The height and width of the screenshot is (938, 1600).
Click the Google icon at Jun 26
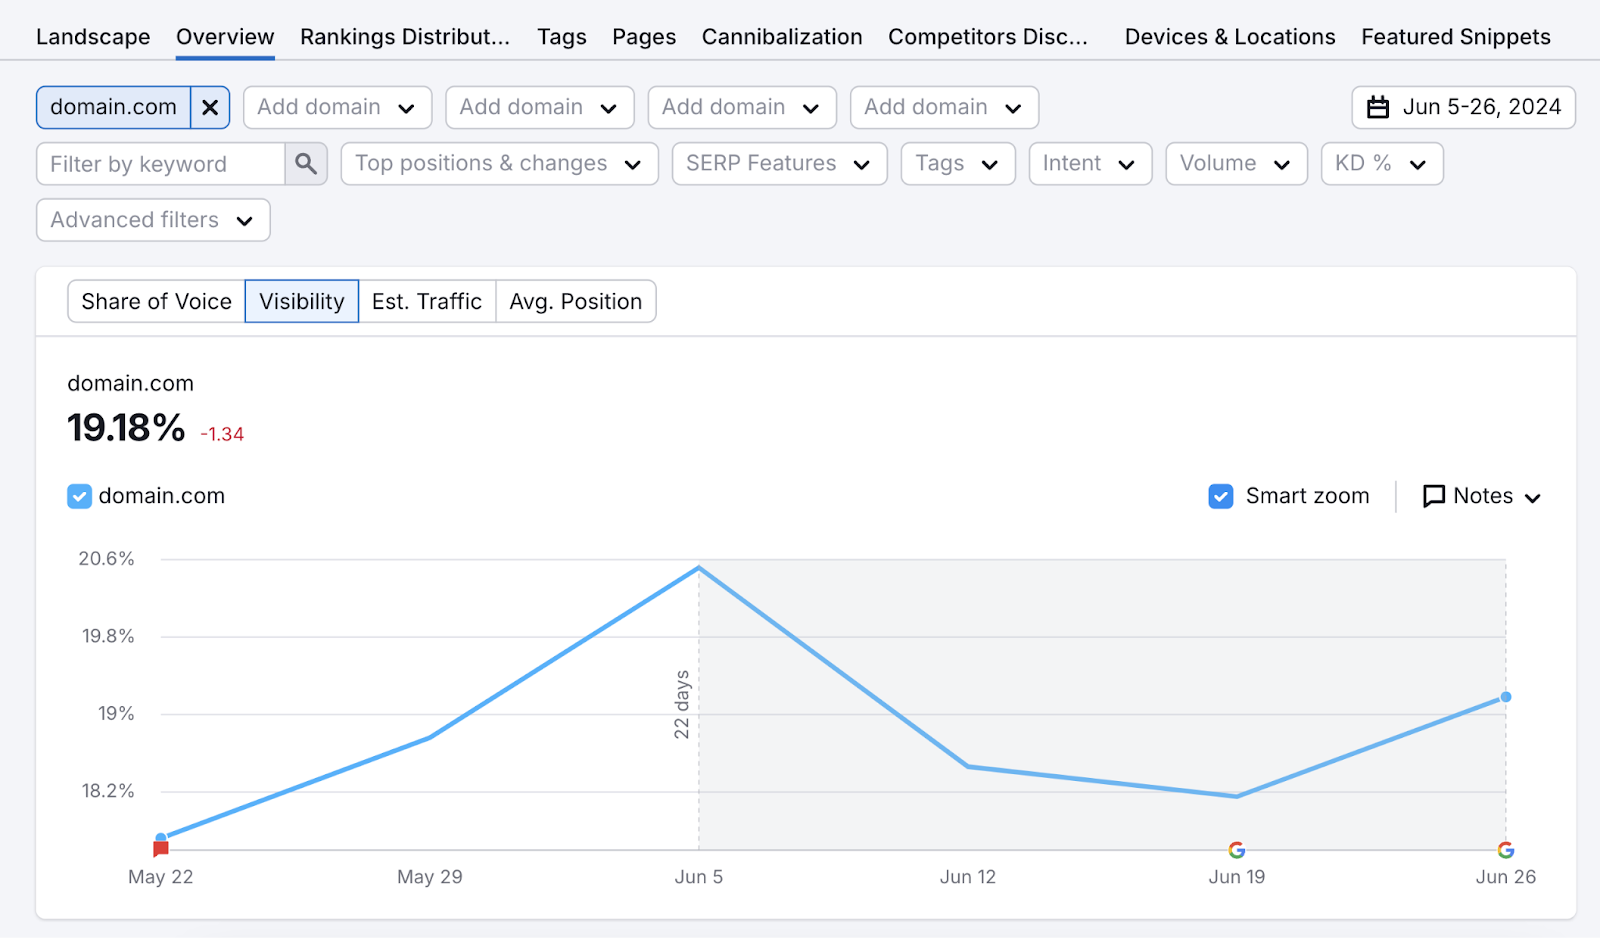pyautogui.click(x=1505, y=850)
